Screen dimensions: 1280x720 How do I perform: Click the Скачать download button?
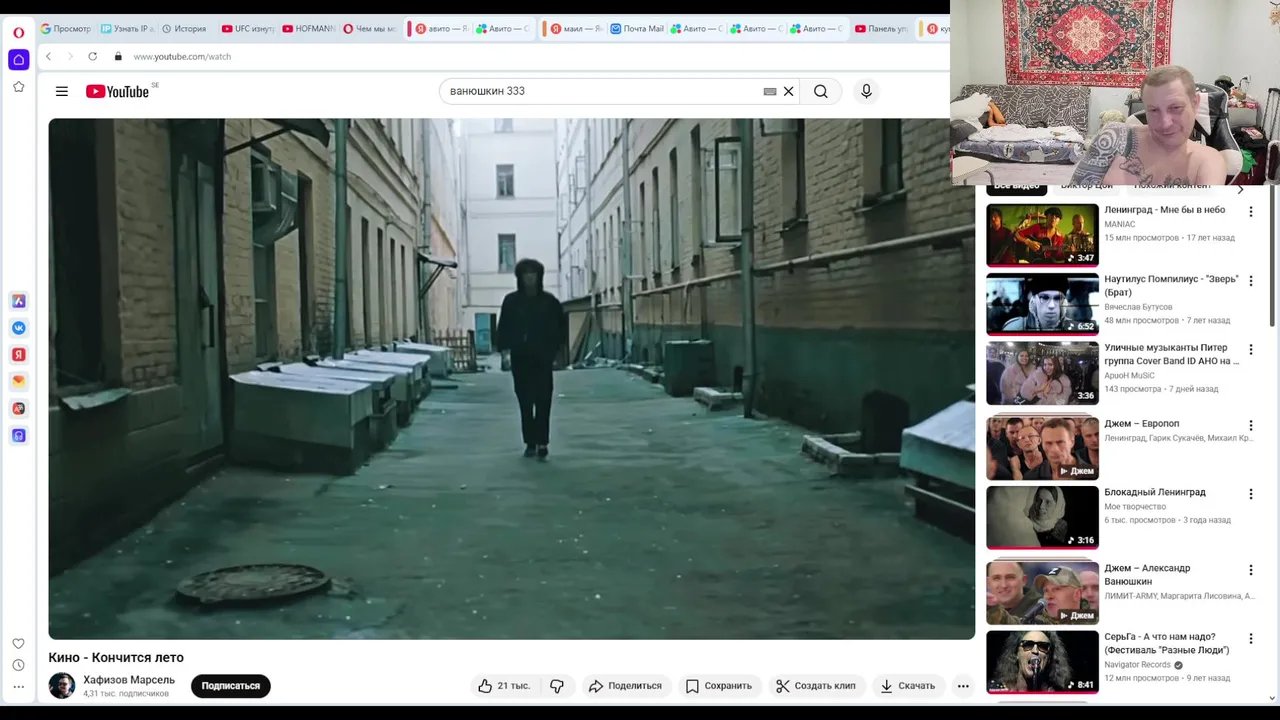coord(907,685)
